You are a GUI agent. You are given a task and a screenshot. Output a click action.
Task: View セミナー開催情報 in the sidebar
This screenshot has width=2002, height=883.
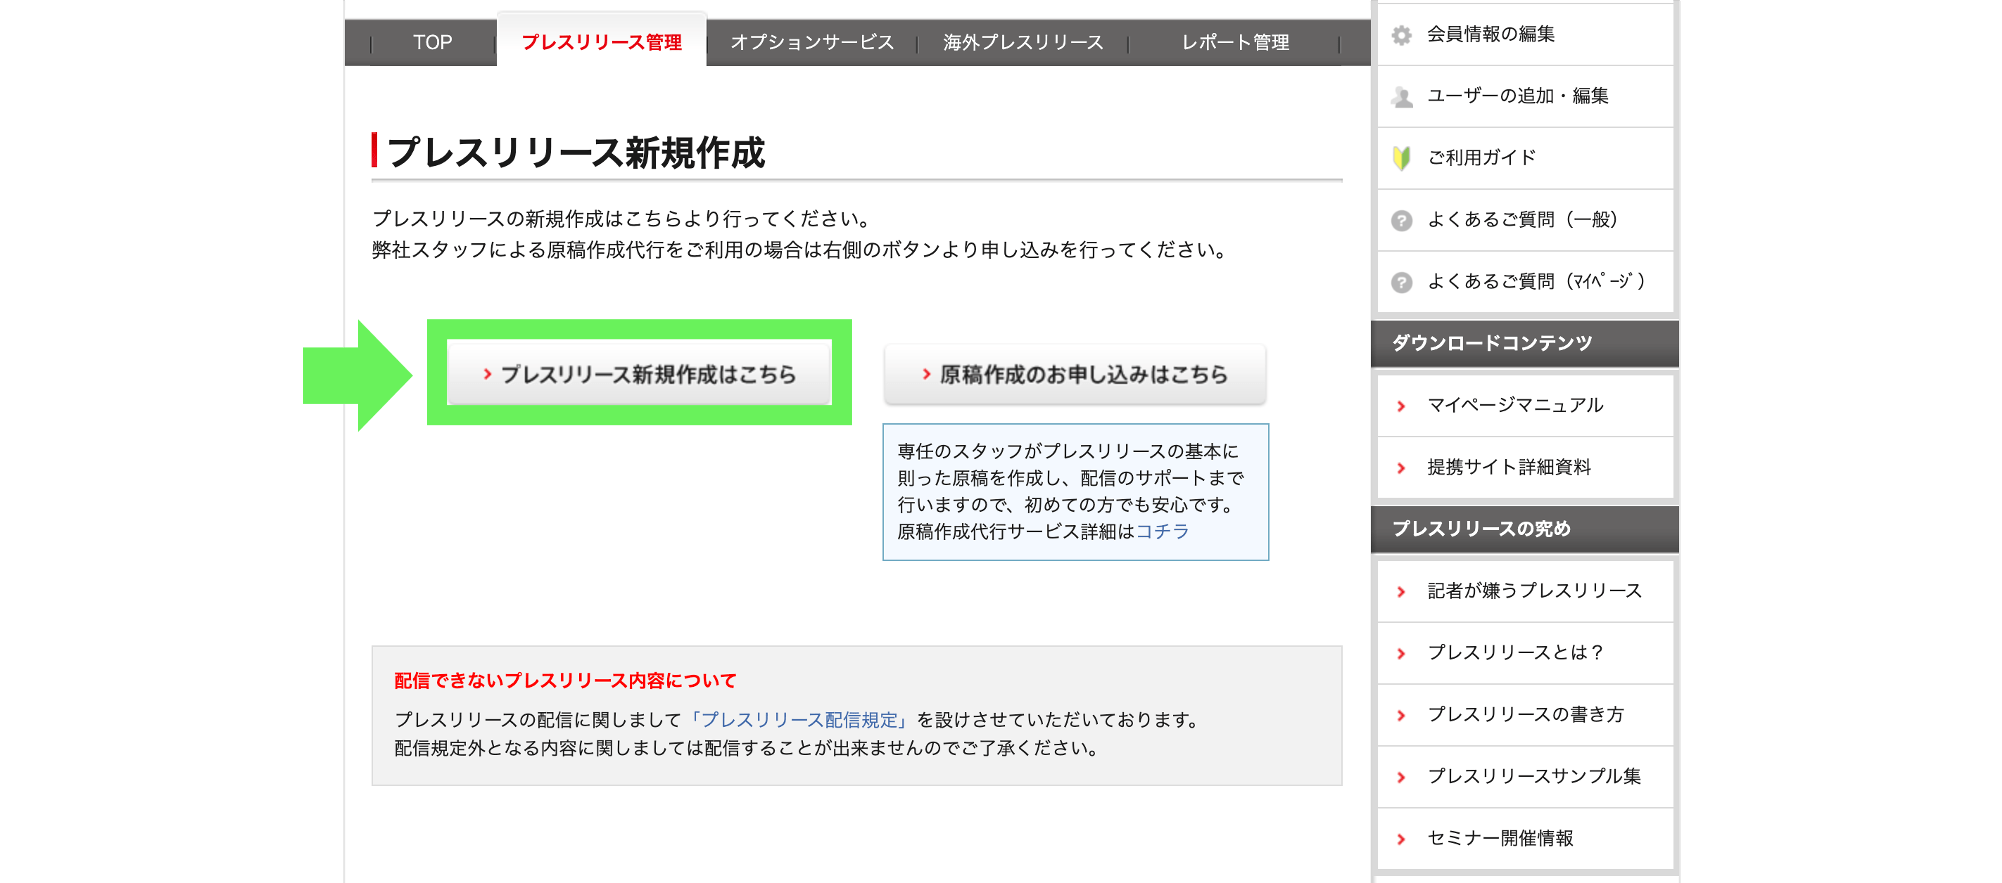pos(1500,839)
